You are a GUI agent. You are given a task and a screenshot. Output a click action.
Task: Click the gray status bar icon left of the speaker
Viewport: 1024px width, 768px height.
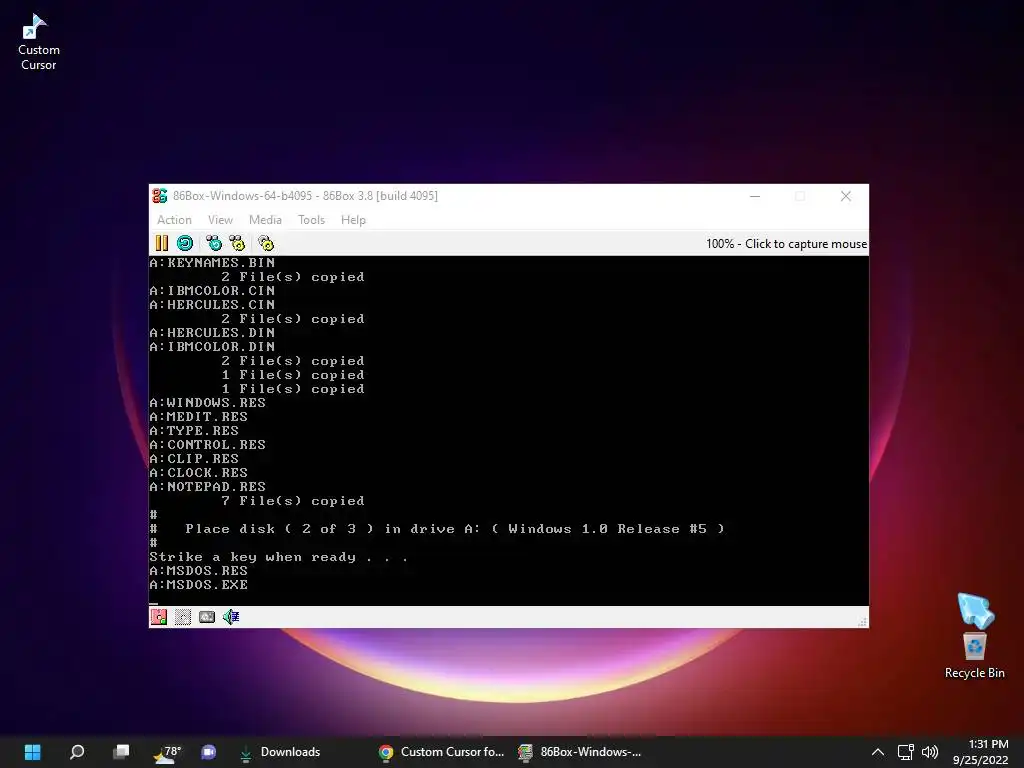coord(207,616)
